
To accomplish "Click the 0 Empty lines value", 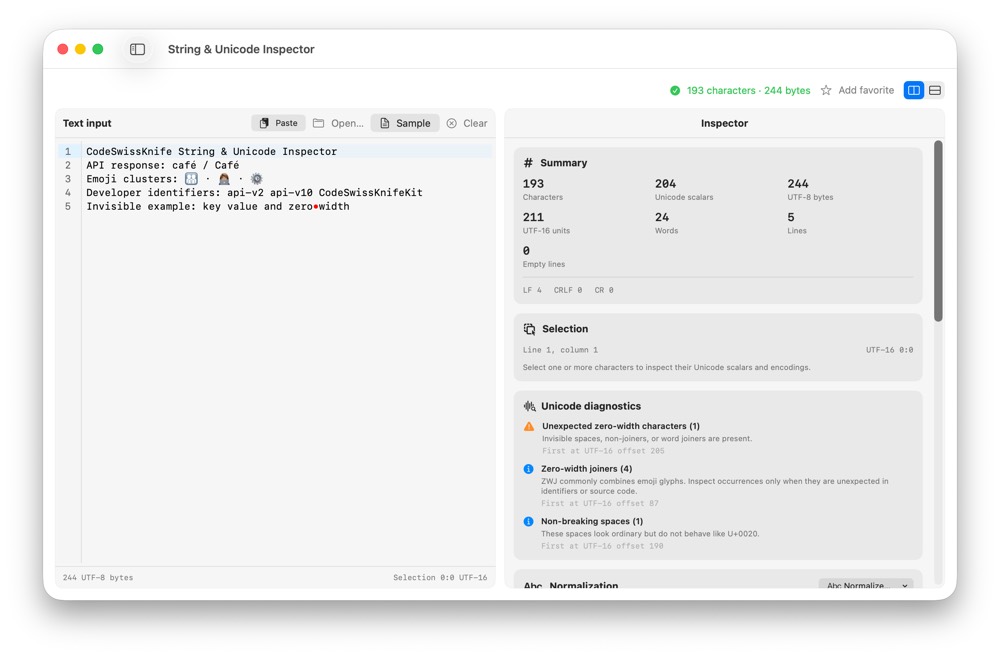I will tap(526, 251).
